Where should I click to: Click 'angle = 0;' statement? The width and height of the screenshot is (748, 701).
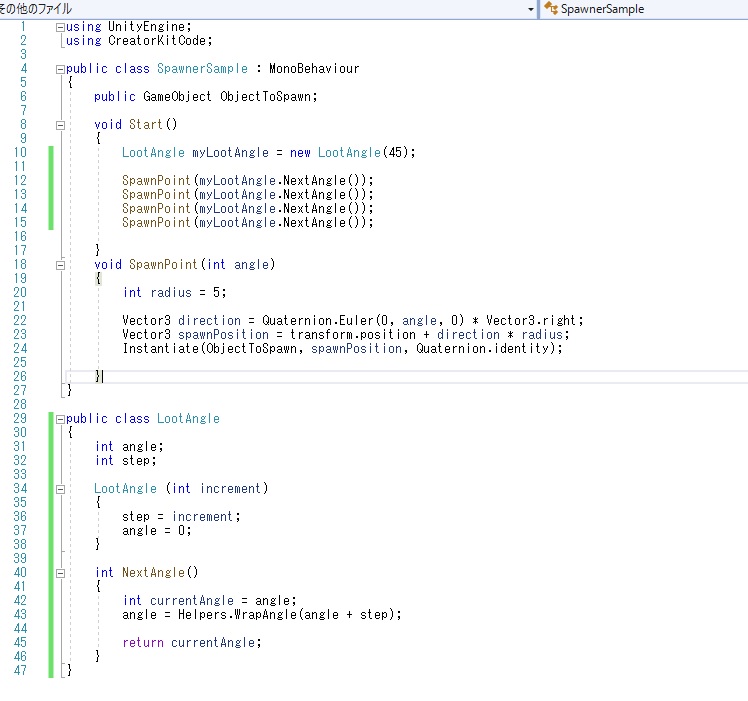[x=156, y=531]
